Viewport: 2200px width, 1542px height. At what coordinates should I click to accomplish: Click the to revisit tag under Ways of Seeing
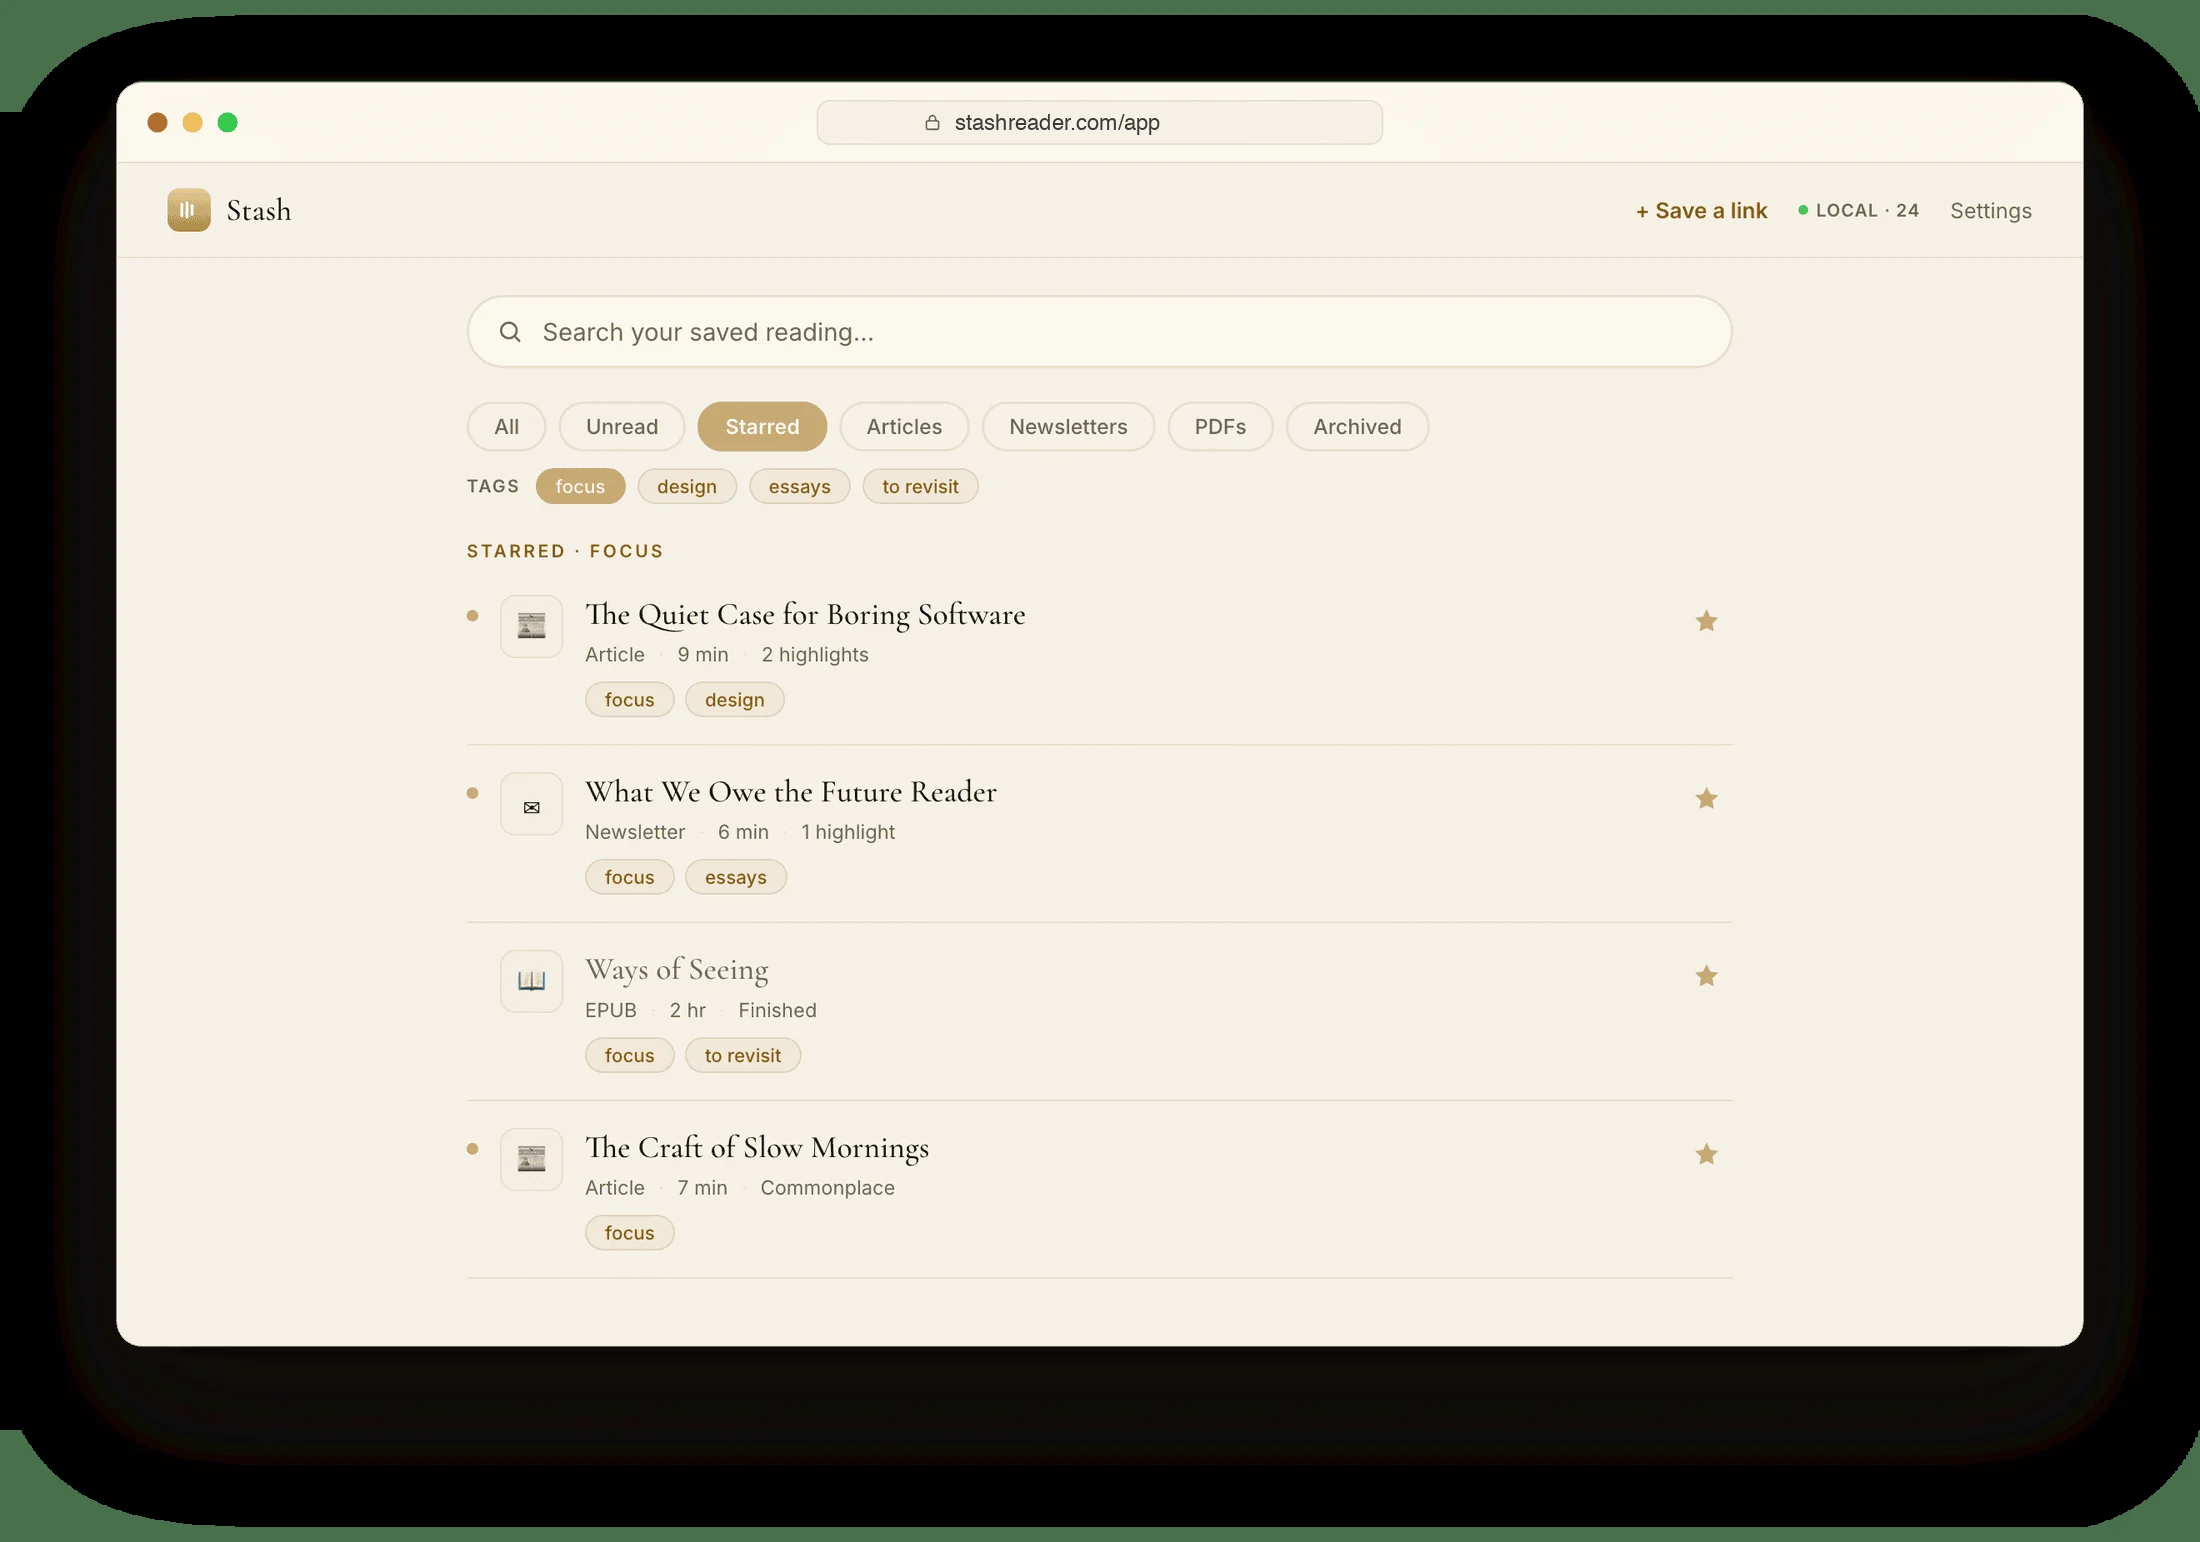point(742,1055)
